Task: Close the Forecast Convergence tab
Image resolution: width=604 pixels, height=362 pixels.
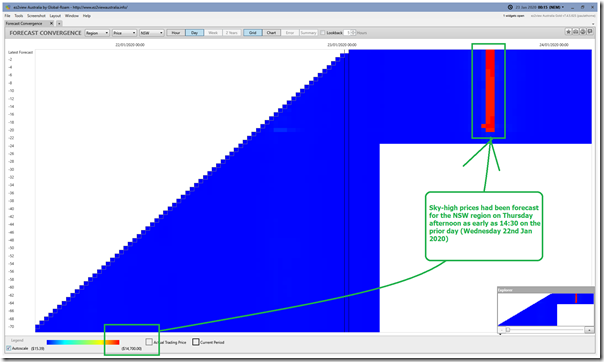Action: click(x=52, y=23)
